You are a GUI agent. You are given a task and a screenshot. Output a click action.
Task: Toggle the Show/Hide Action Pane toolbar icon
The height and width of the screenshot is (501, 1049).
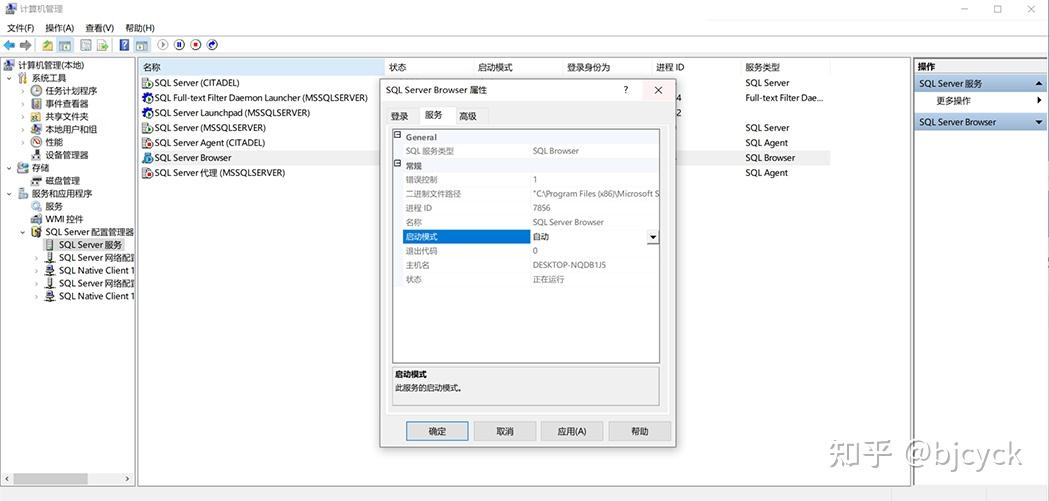(141, 45)
